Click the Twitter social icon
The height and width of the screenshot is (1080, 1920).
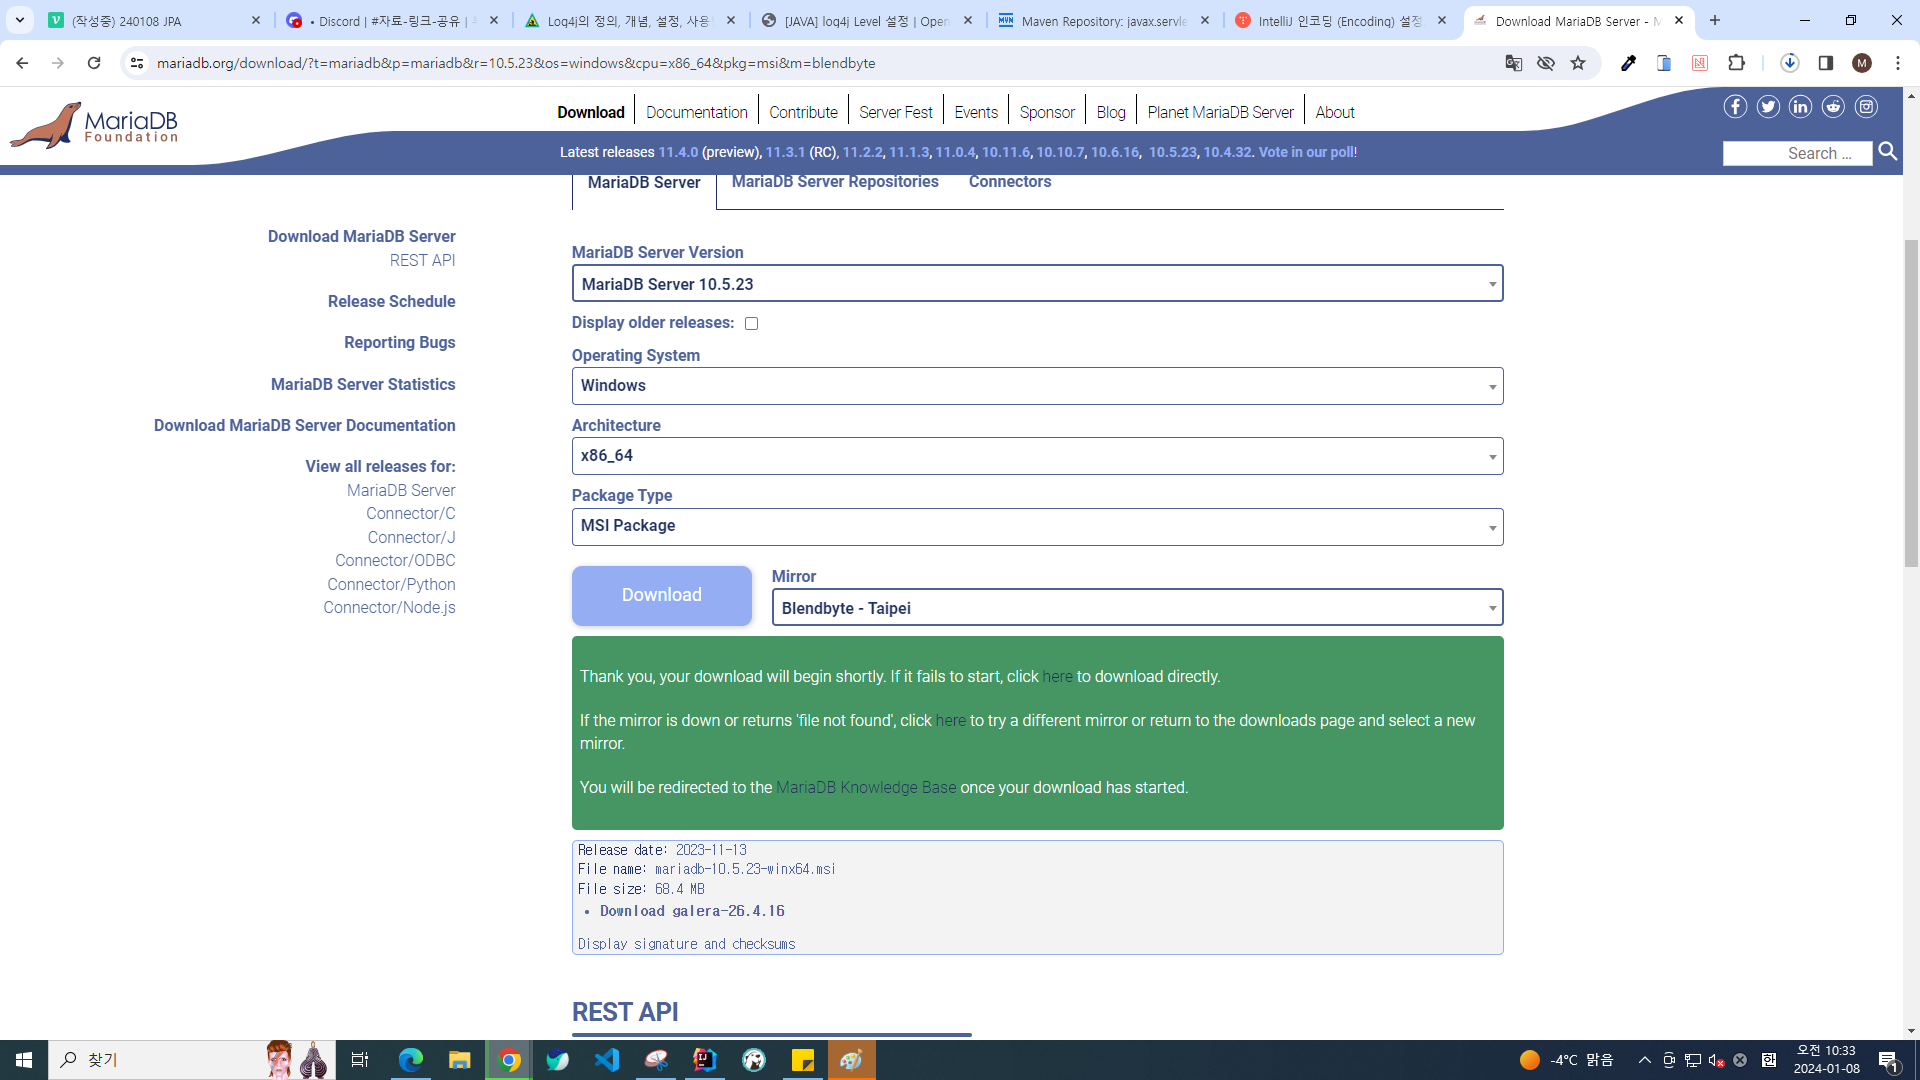coord(1768,107)
